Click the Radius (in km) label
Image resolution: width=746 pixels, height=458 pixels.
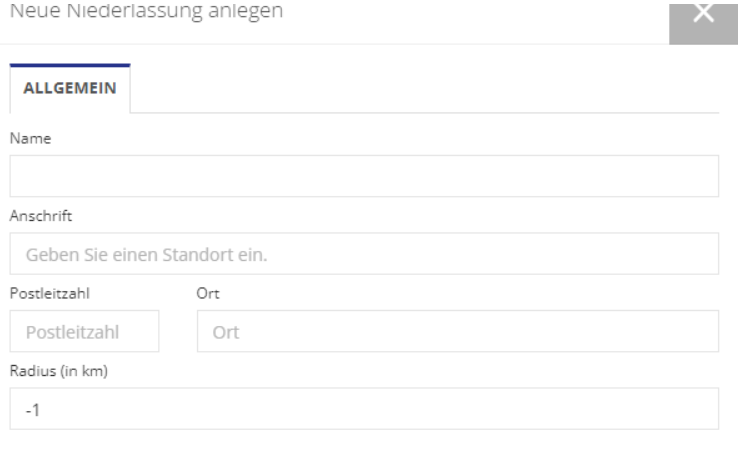pyautogui.click(x=59, y=371)
